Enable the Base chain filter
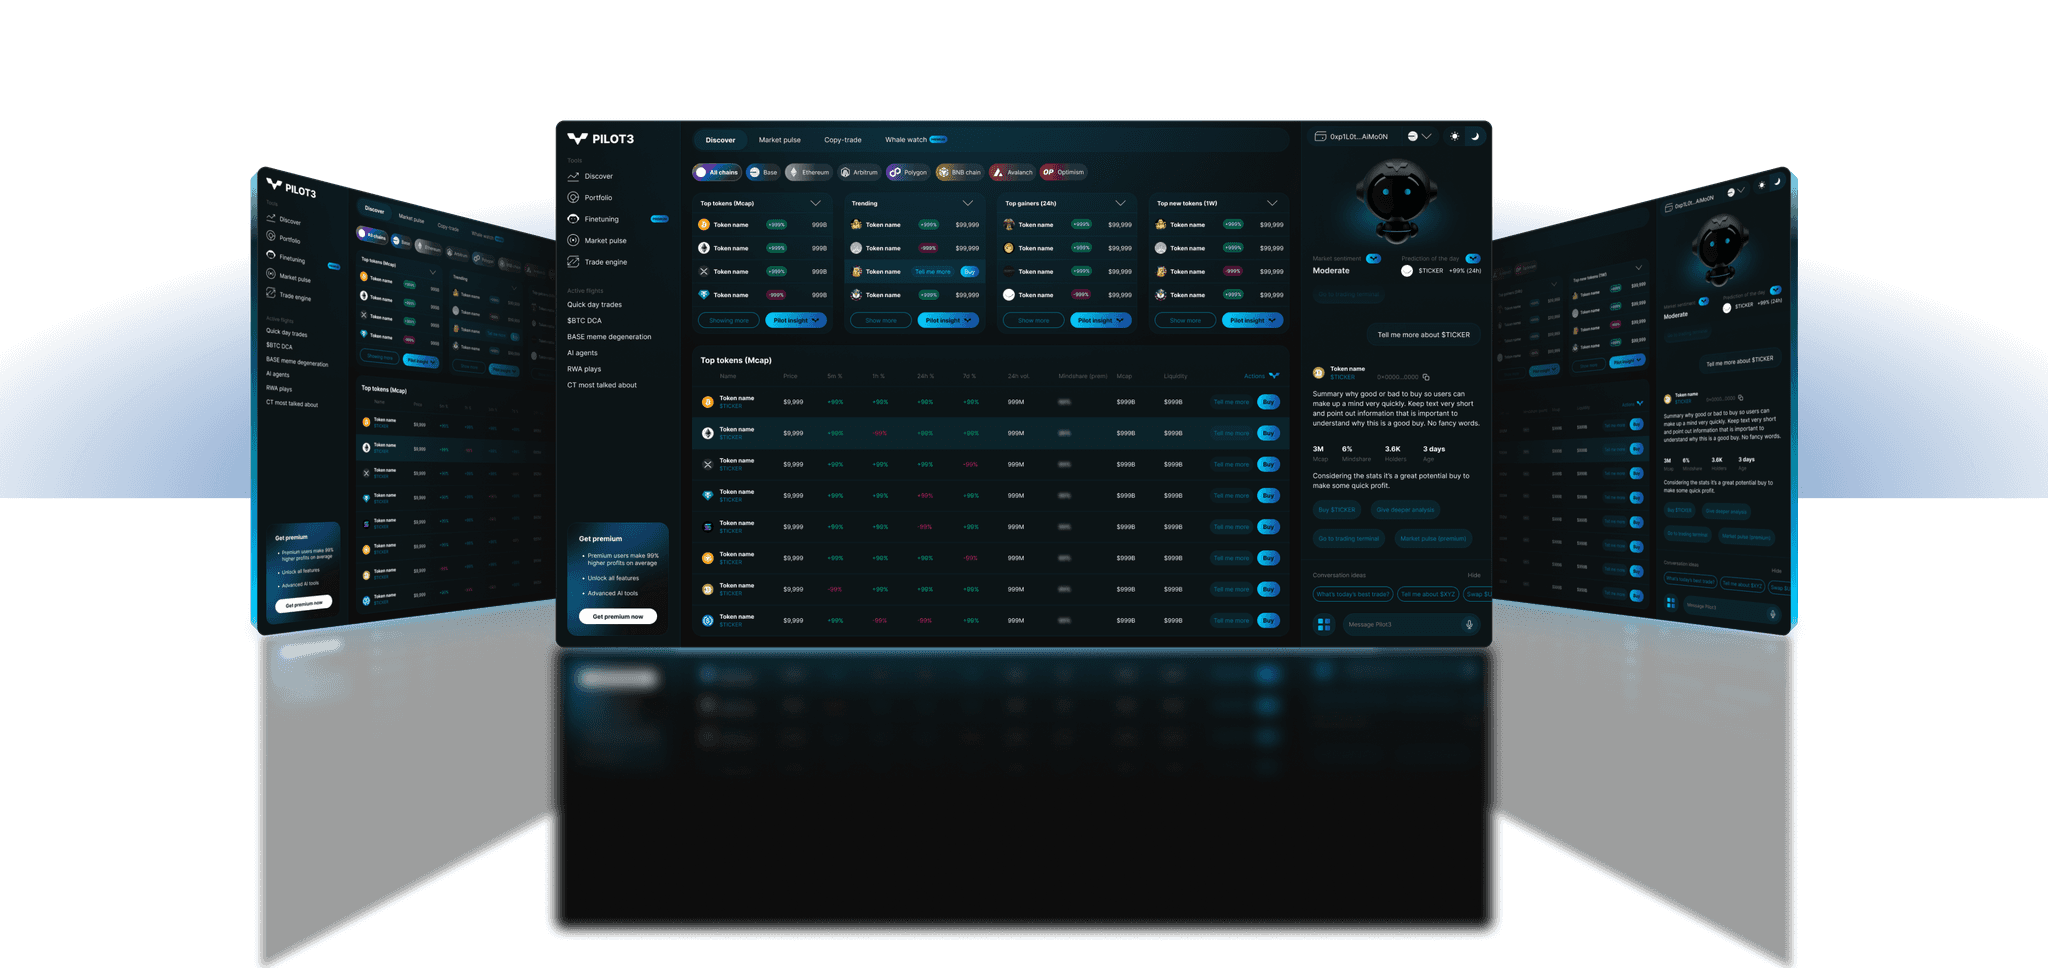The width and height of the screenshot is (2048, 968). click(763, 172)
